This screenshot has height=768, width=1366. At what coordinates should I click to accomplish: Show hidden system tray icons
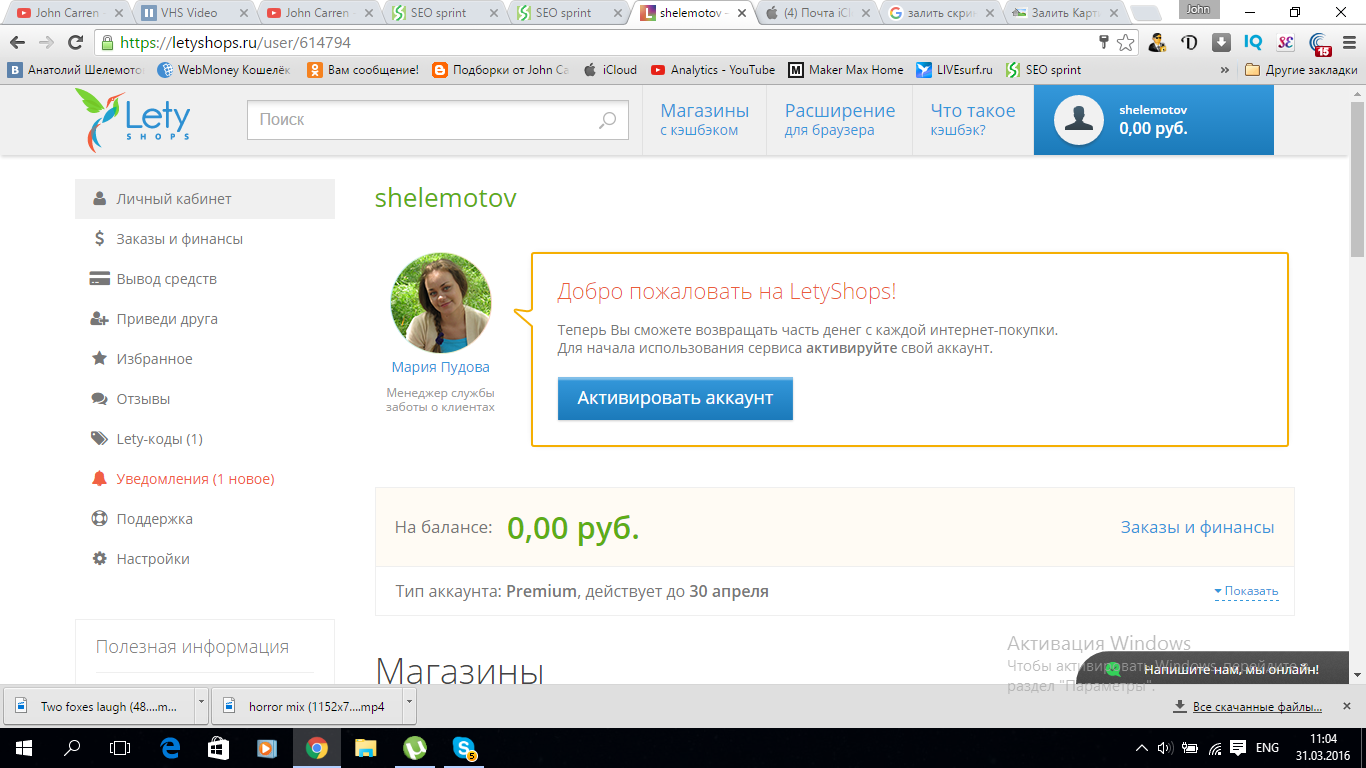tap(1142, 747)
